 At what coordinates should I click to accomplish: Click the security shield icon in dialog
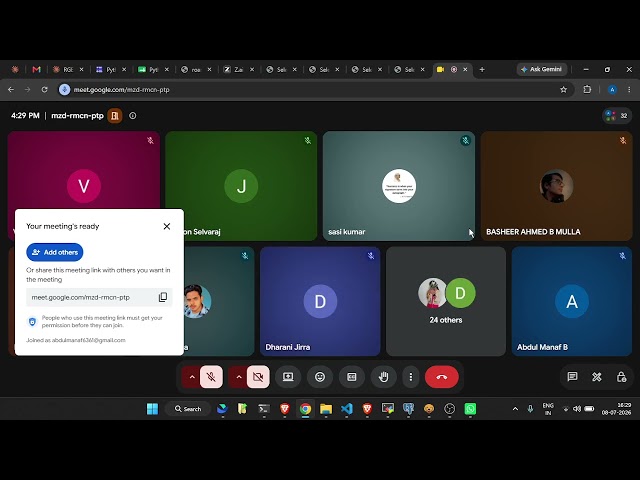click(x=33, y=322)
